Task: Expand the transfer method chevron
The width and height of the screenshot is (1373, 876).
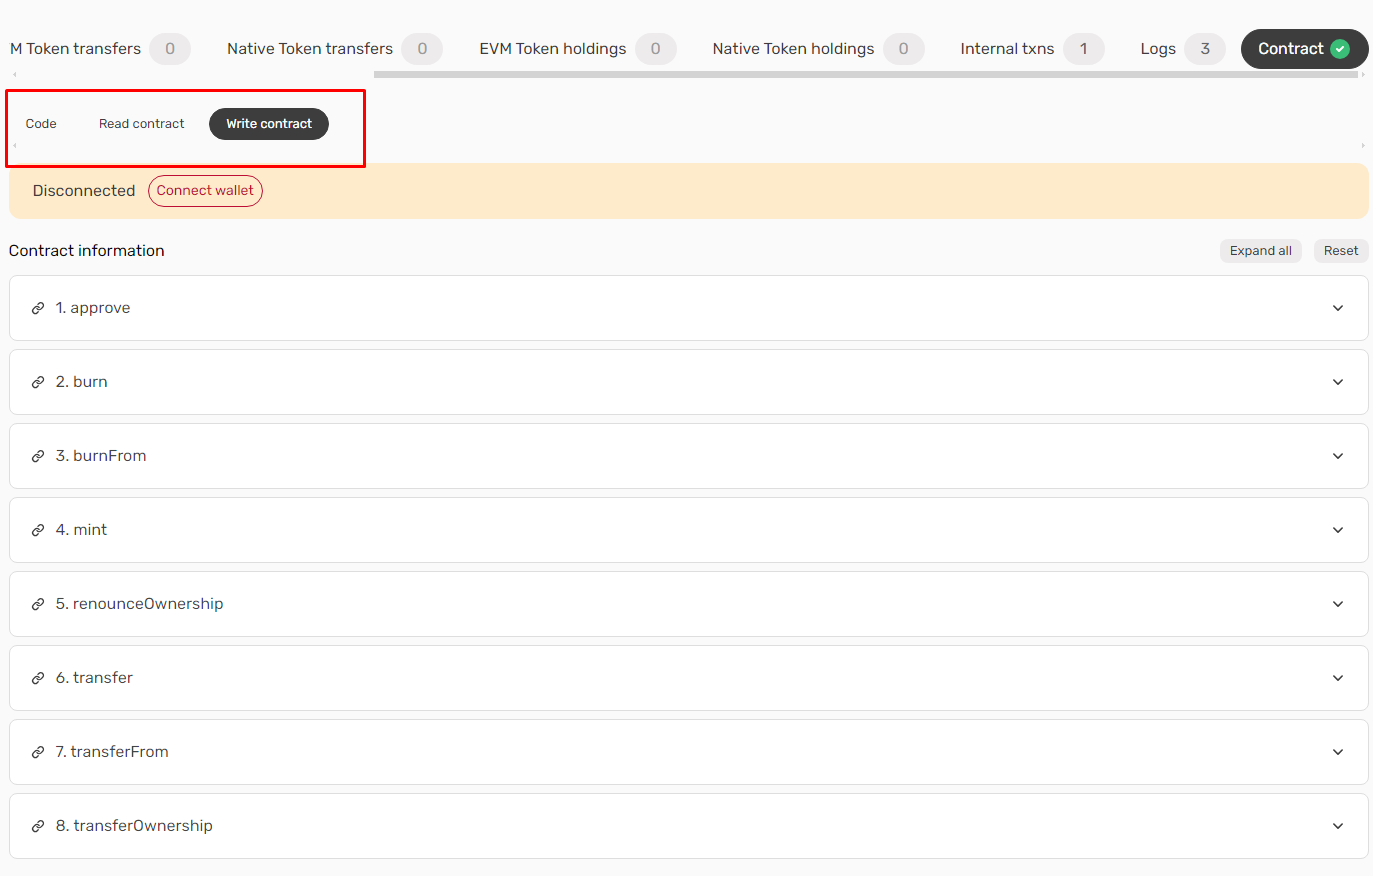Action: click(x=1338, y=678)
